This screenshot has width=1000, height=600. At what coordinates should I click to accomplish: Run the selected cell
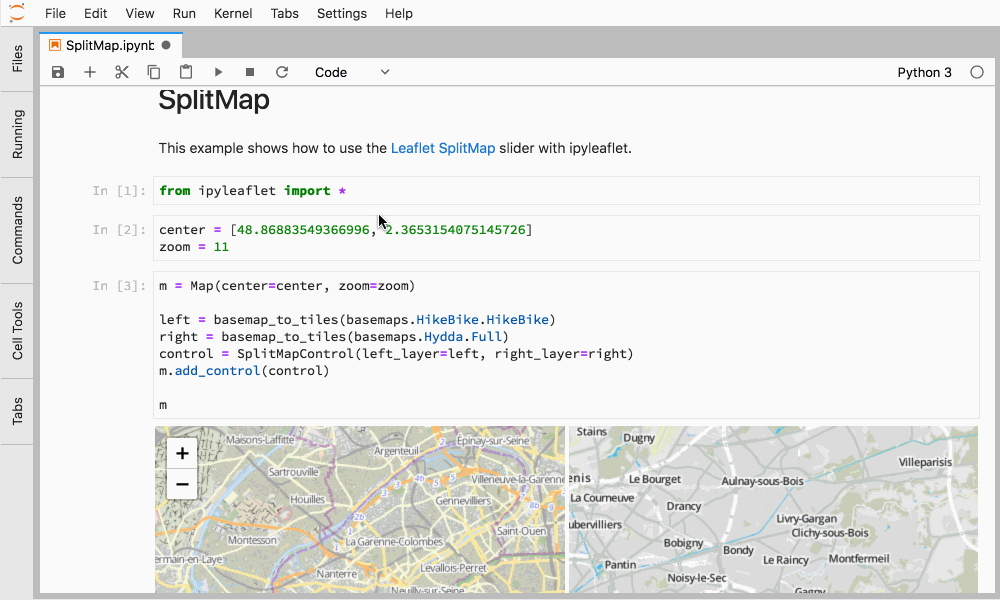coord(218,72)
